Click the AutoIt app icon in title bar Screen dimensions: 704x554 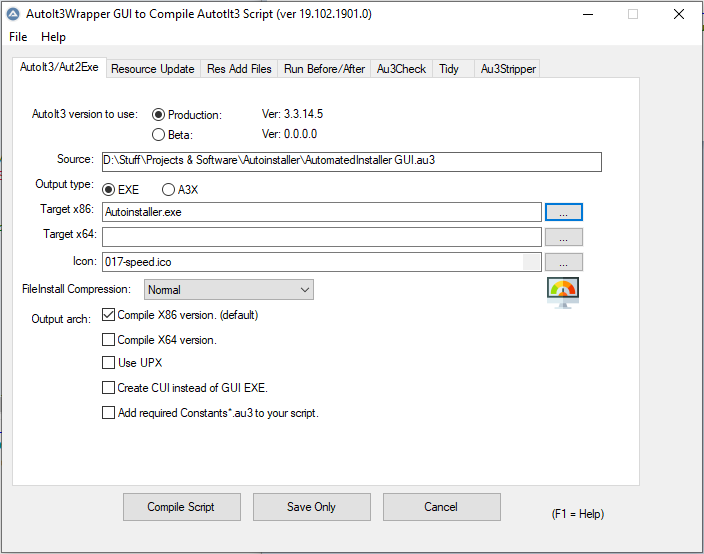coord(13,14)
